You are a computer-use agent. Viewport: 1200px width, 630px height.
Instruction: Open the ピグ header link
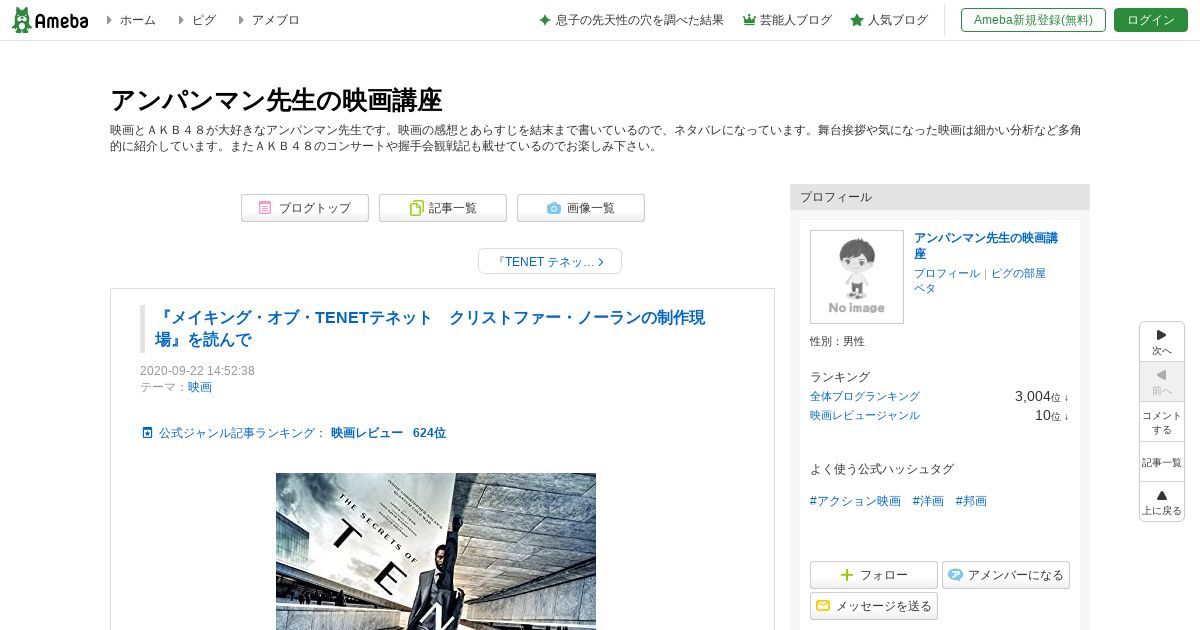pos(203,20)
